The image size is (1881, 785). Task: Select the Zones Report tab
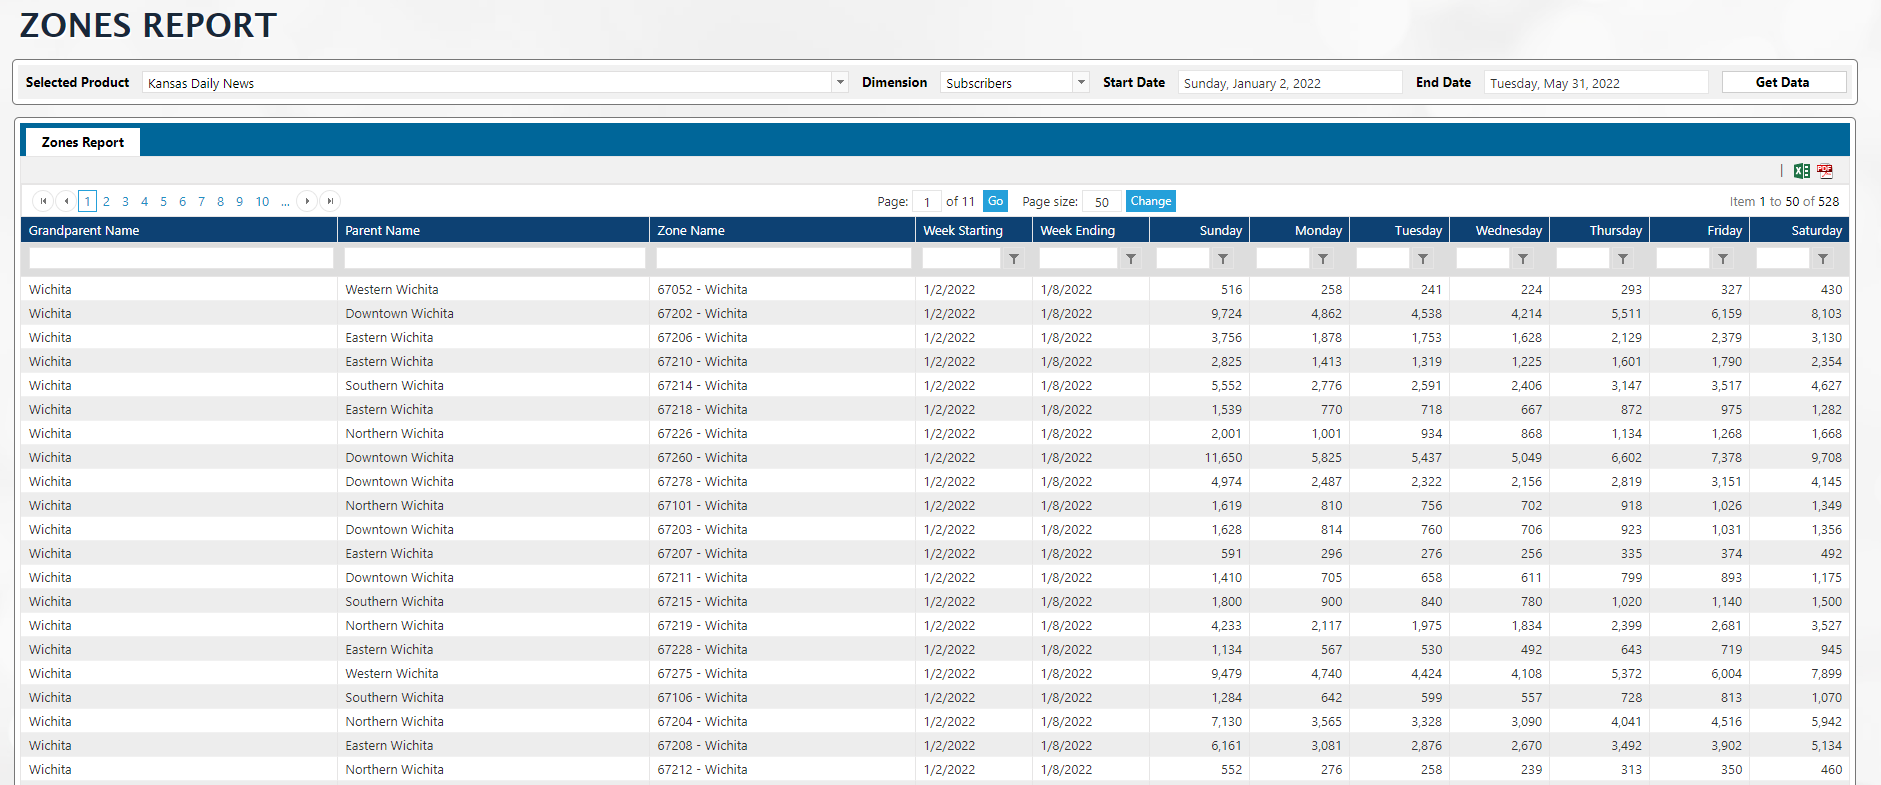(82, 142)
